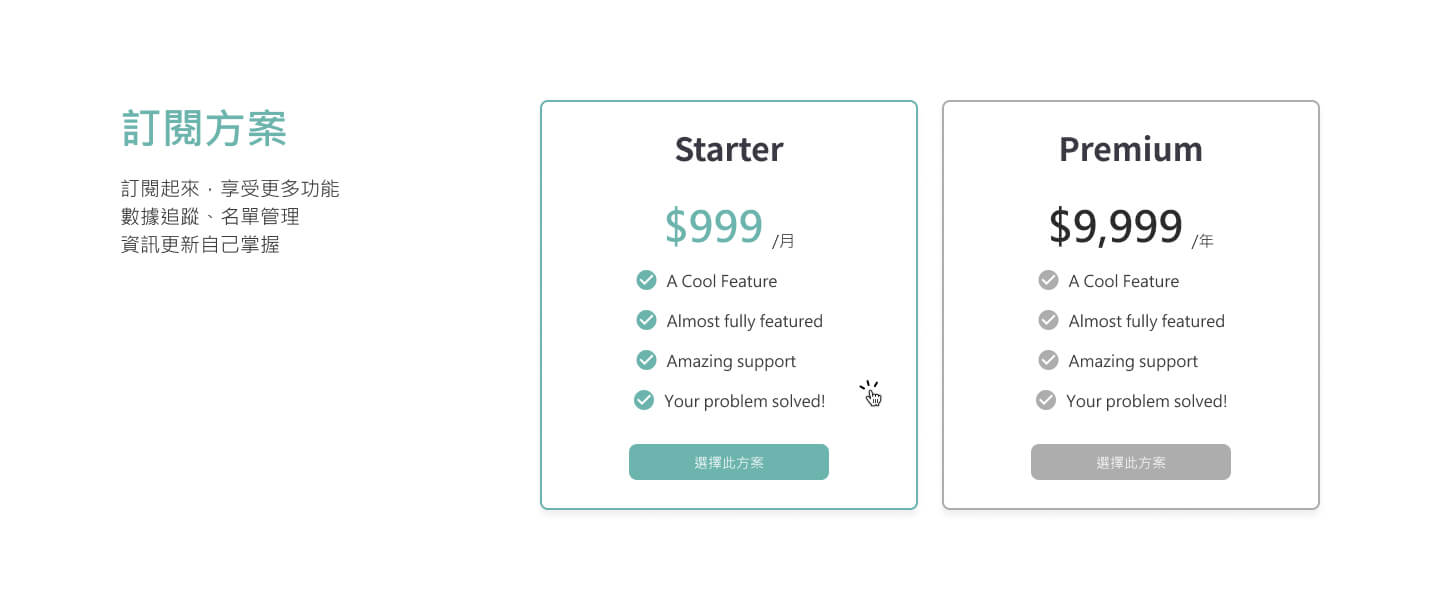Click teal checkmark beside Starter Your problem solved!
The width and height of the screenshot is (1440, 610).
pos(644,400)
